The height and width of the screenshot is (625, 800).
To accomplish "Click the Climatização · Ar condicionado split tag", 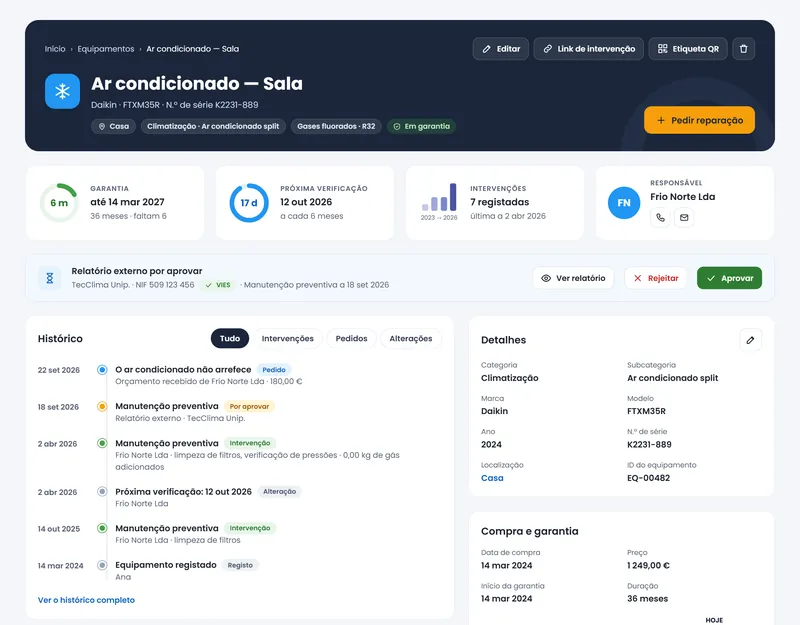I will coord(213,127).
